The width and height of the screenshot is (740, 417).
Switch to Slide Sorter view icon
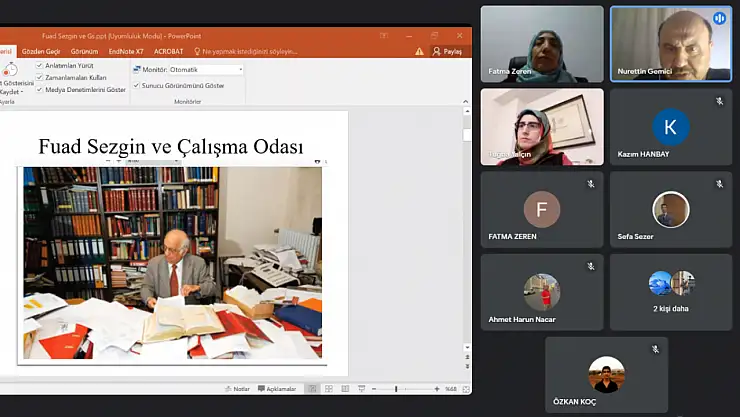click(x=328, y=389)
